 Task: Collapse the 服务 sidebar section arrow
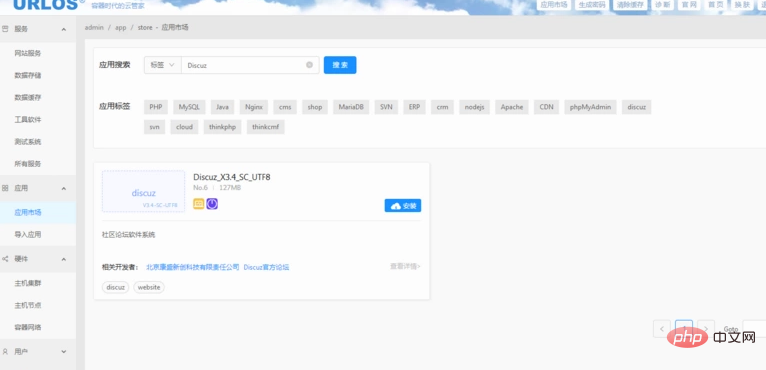[x=64, y=29]
